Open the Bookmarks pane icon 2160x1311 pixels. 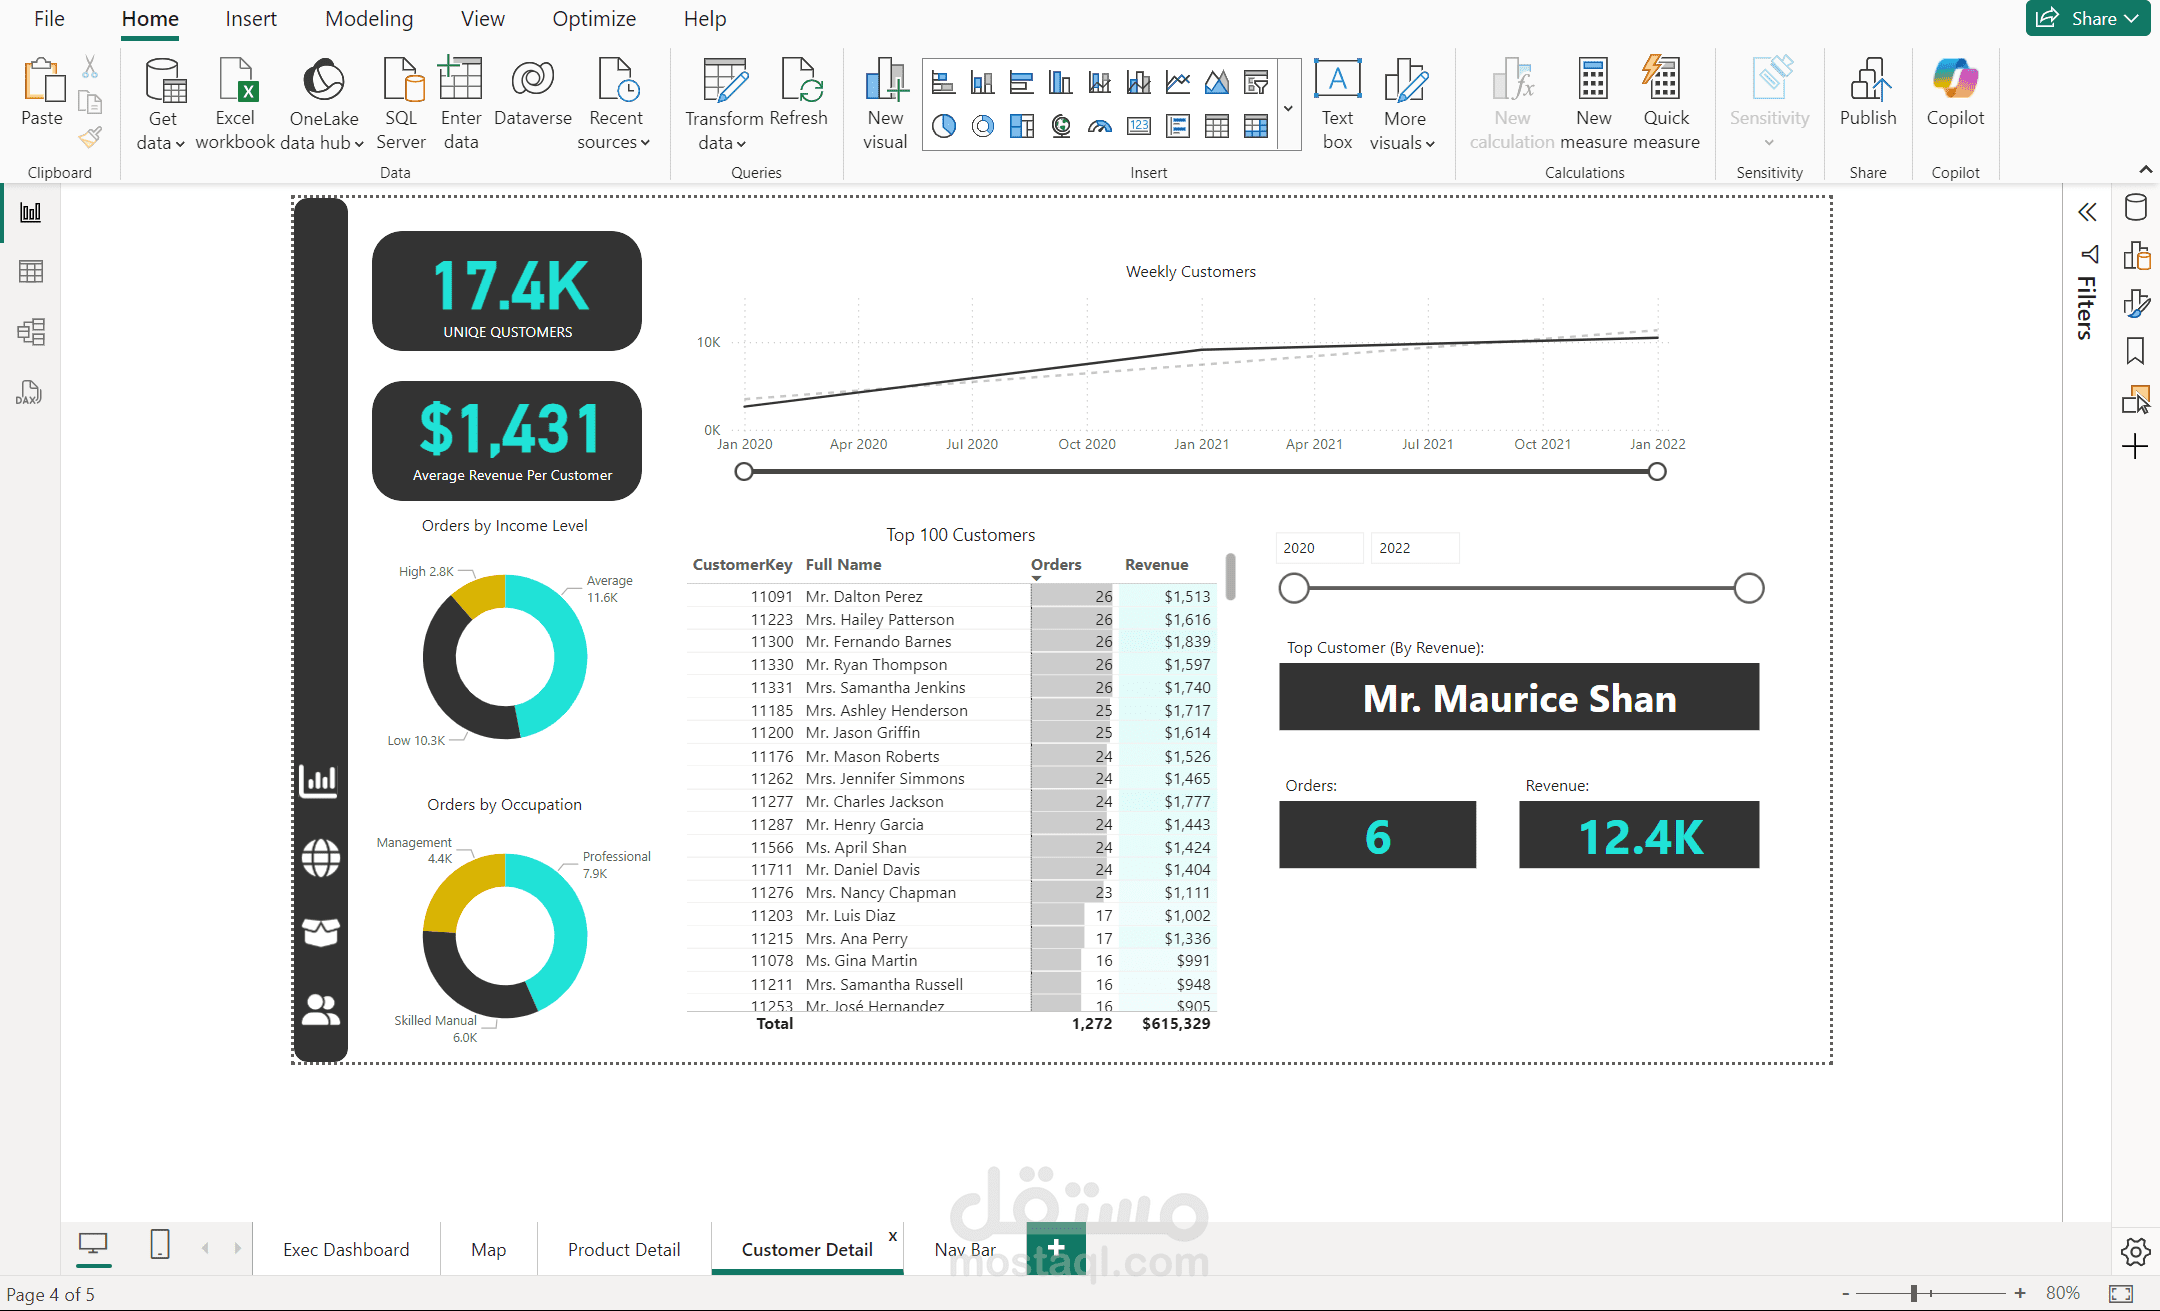coord(2136,351)
